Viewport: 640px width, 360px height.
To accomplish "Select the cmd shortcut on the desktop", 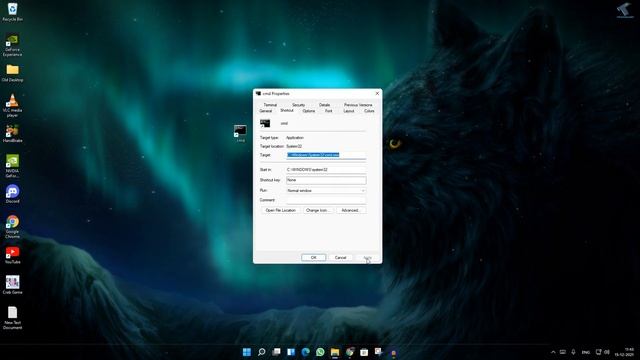I will (240, 133).
